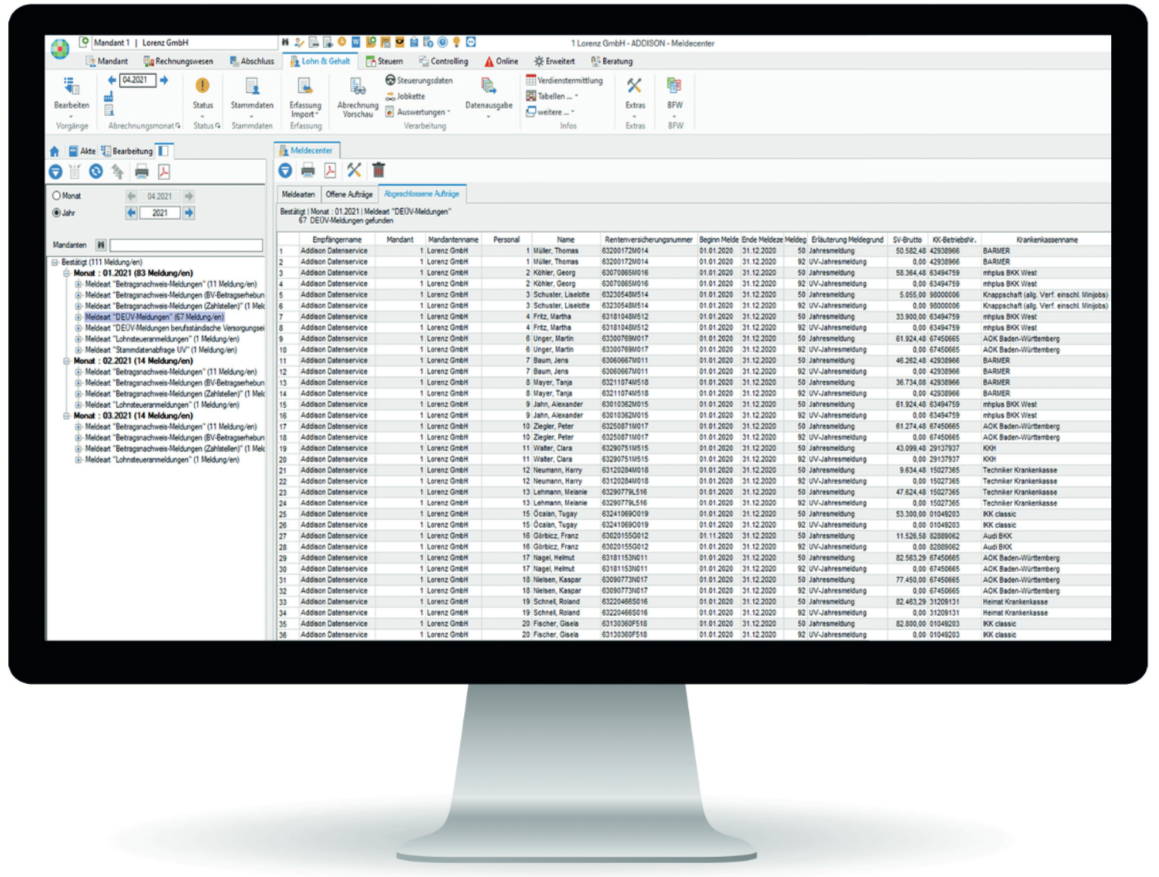Viewport: 1159px width, 877px height.
Task: Open the Tabellen dropdown in Infos
Action: point(556,96)
